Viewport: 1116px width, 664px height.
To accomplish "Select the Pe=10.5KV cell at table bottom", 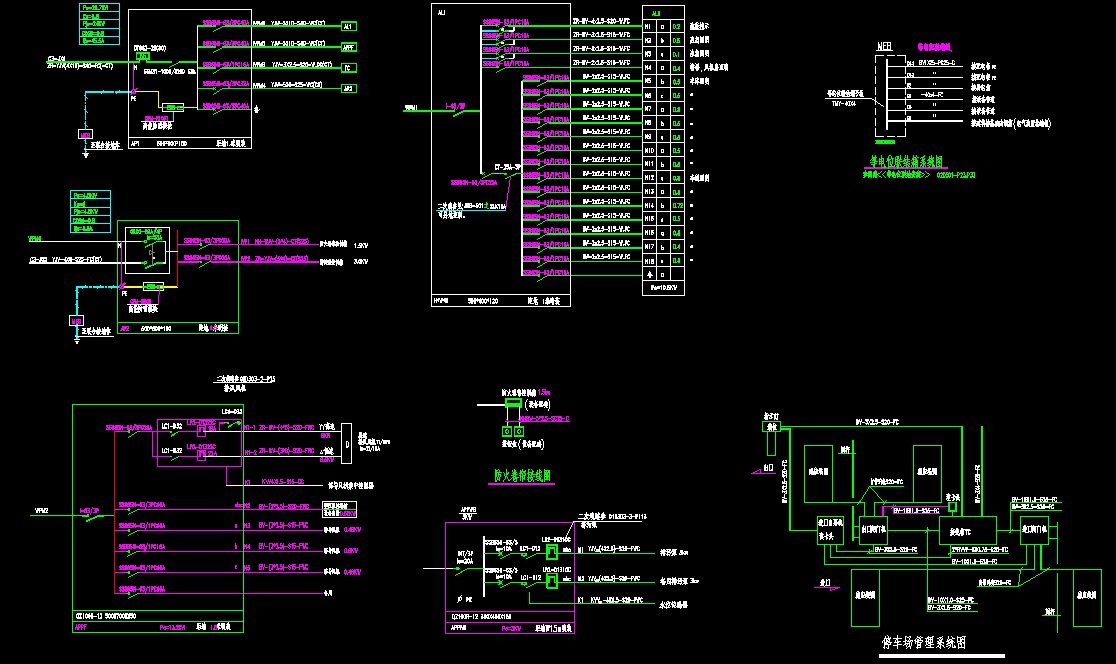I will click(664, 286).
